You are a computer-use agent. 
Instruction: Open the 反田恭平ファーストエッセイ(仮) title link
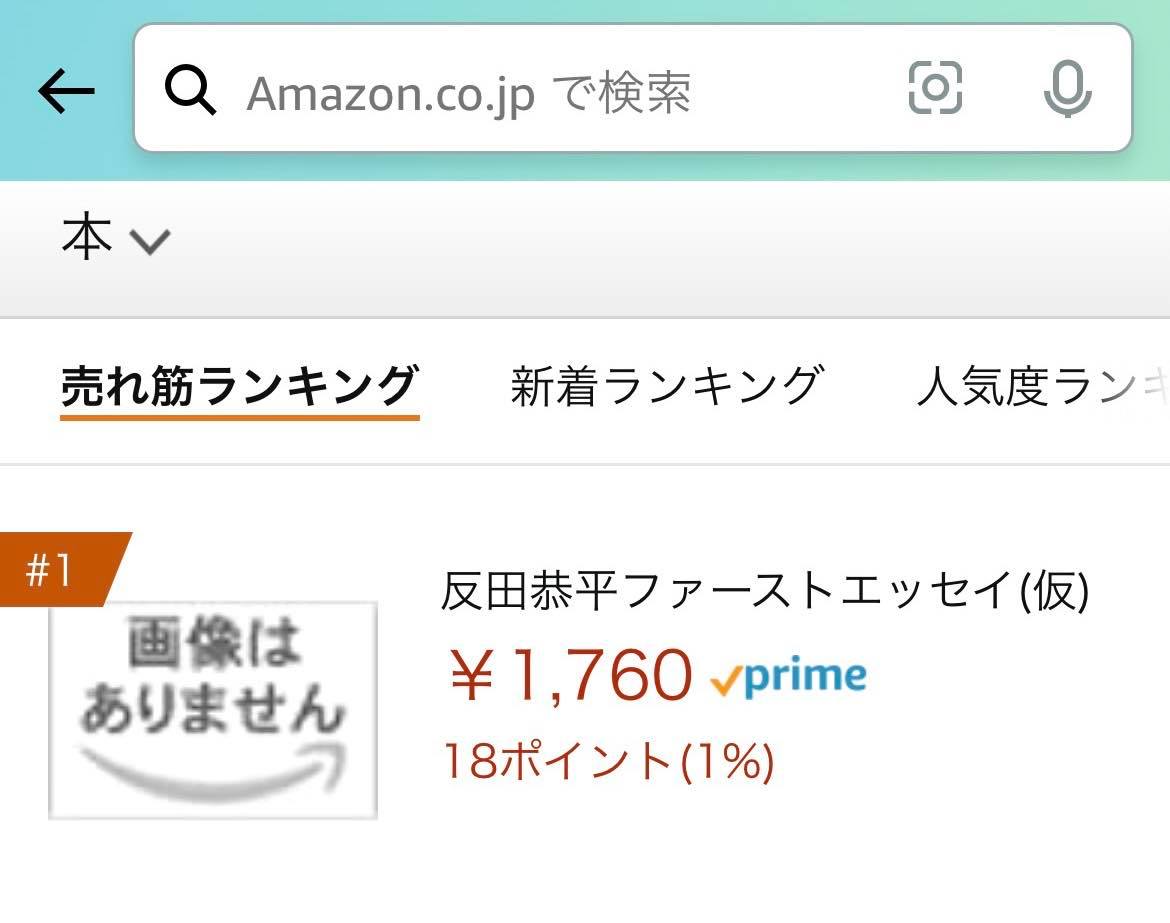coord(765,591)
